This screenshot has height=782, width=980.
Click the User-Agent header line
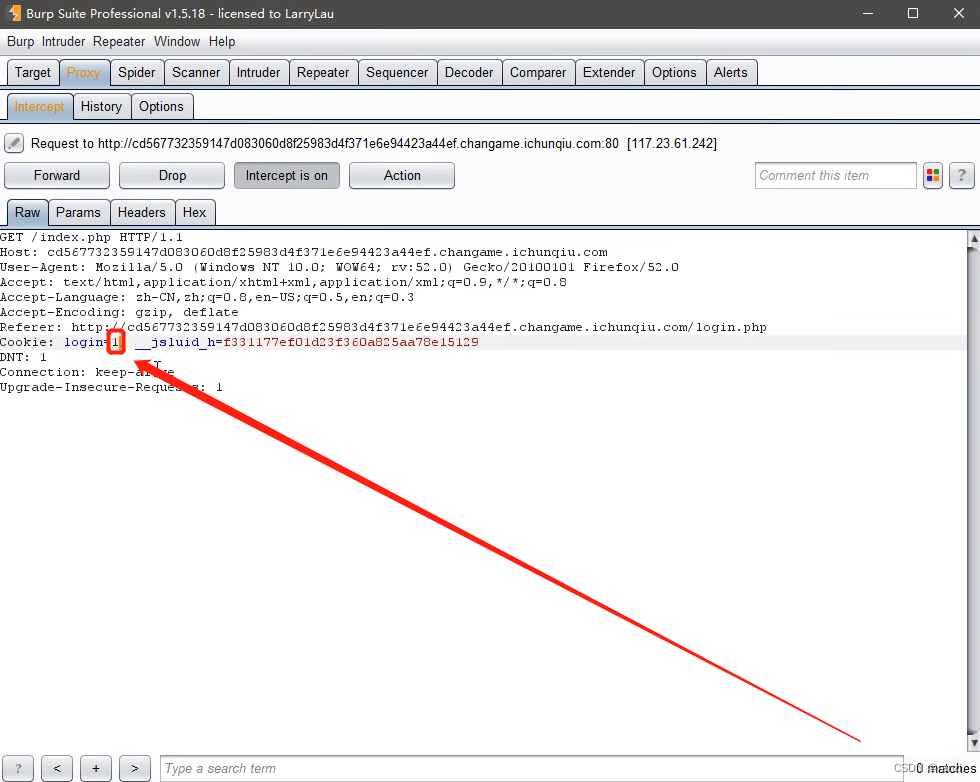(339, 268)
